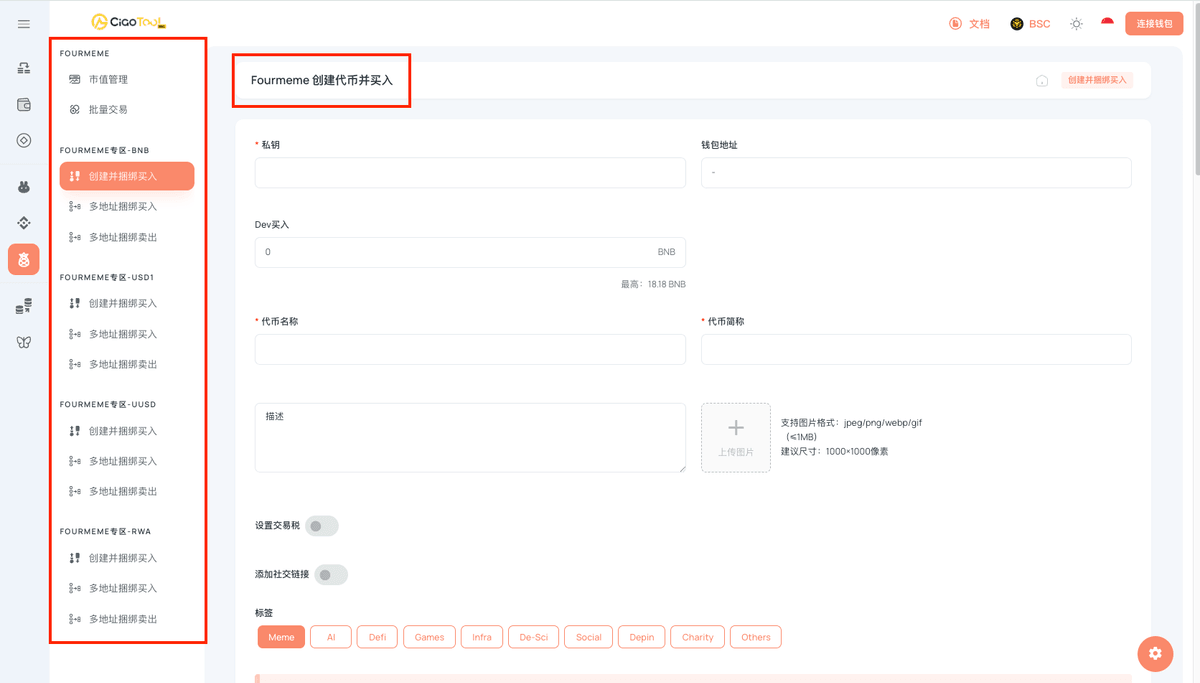Screen dimensions: 1200x683
Task: Click the plus icon to upload image
Action: [736, 428]
